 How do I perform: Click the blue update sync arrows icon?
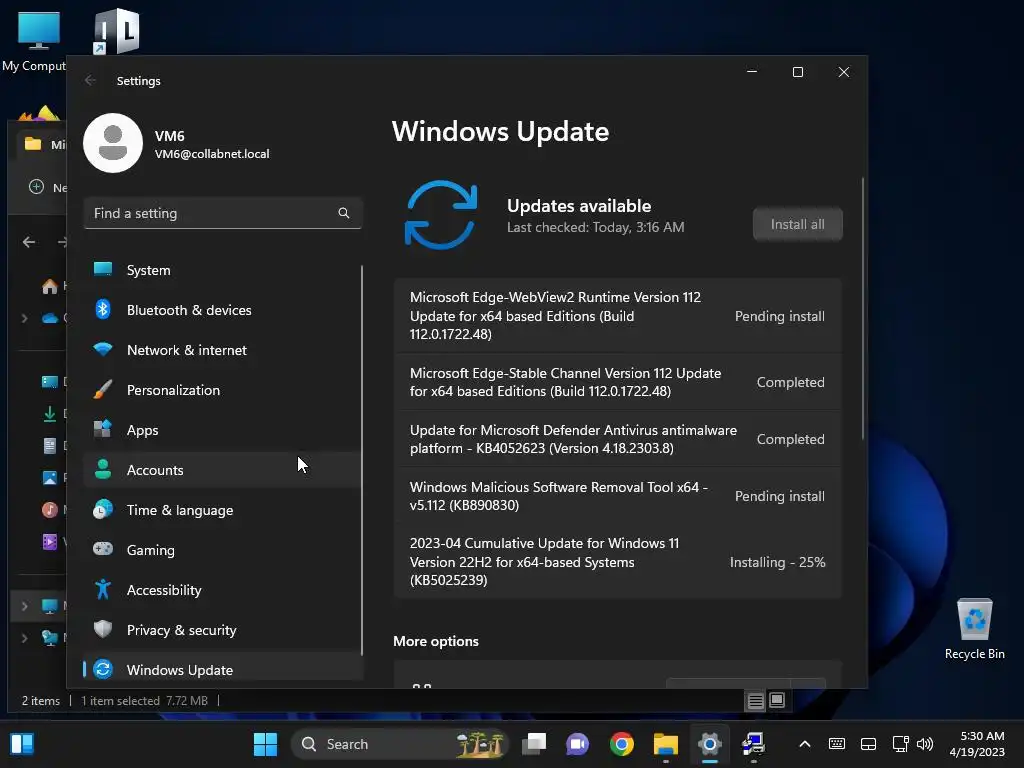click(441, 215)
